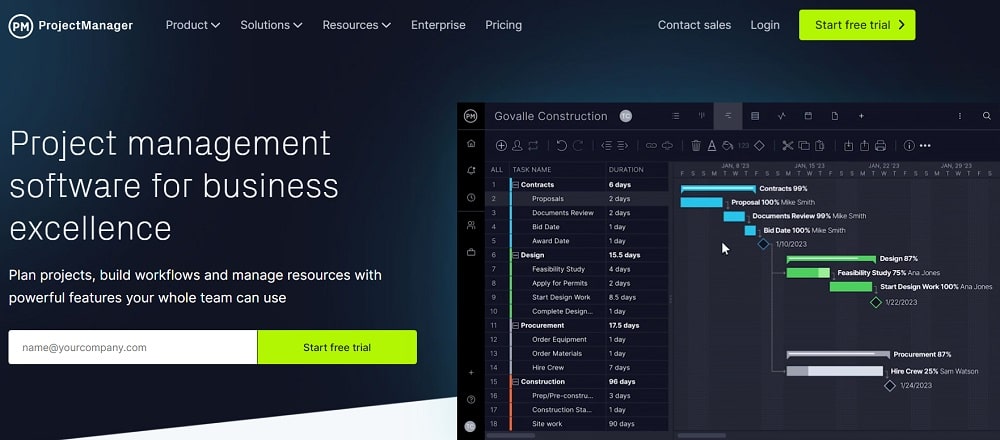Copy the selected task

(x=804, y=145)
